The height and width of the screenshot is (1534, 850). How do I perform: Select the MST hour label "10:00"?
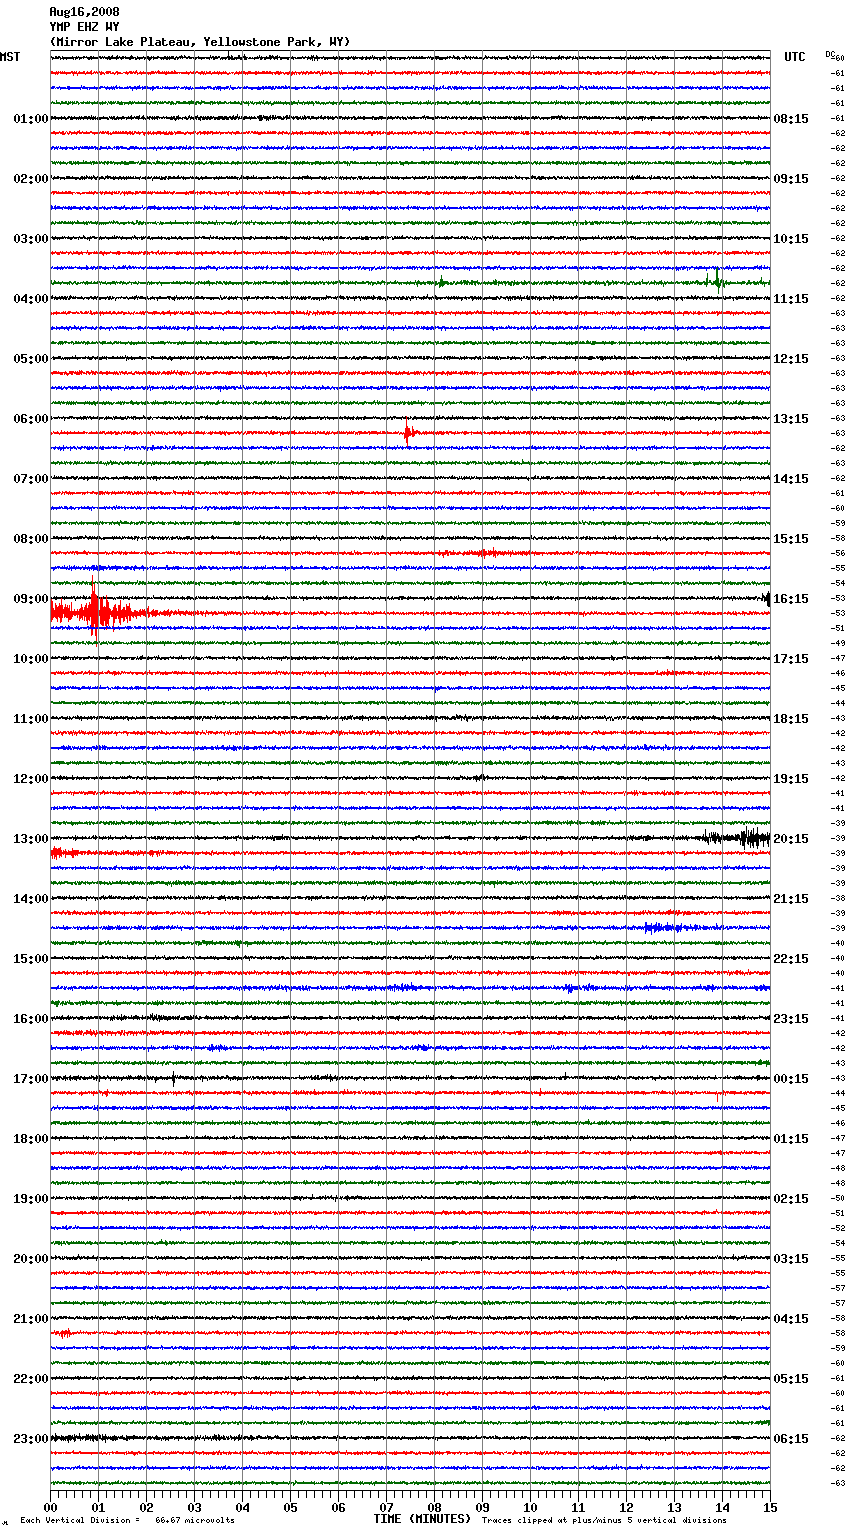click(x=30, y=659)
